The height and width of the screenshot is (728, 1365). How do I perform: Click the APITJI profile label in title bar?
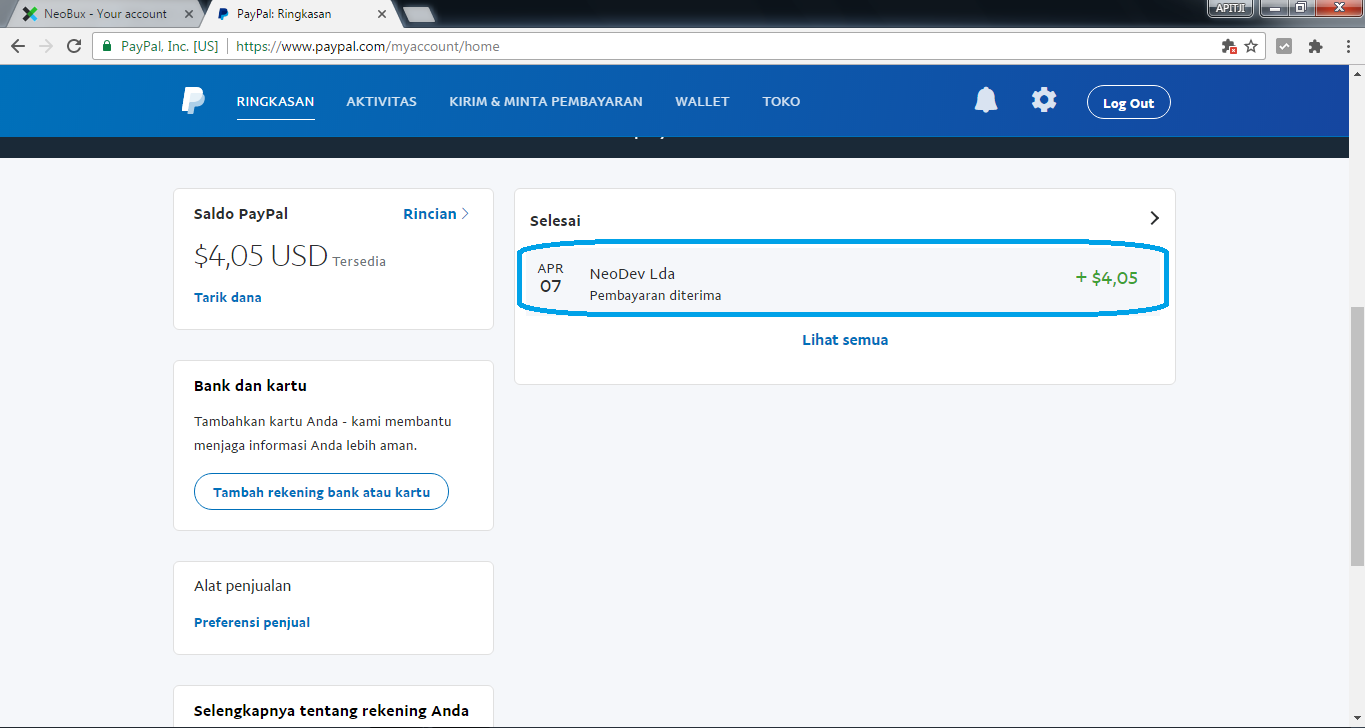[x=1230, y=8]
